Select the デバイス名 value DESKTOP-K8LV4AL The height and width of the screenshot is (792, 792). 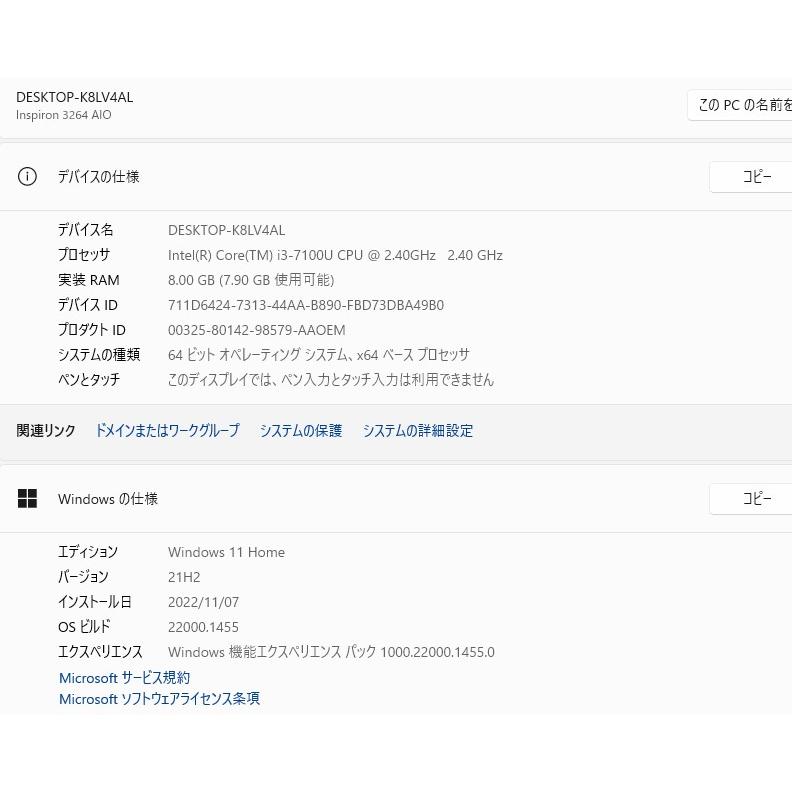coord(226,230)
